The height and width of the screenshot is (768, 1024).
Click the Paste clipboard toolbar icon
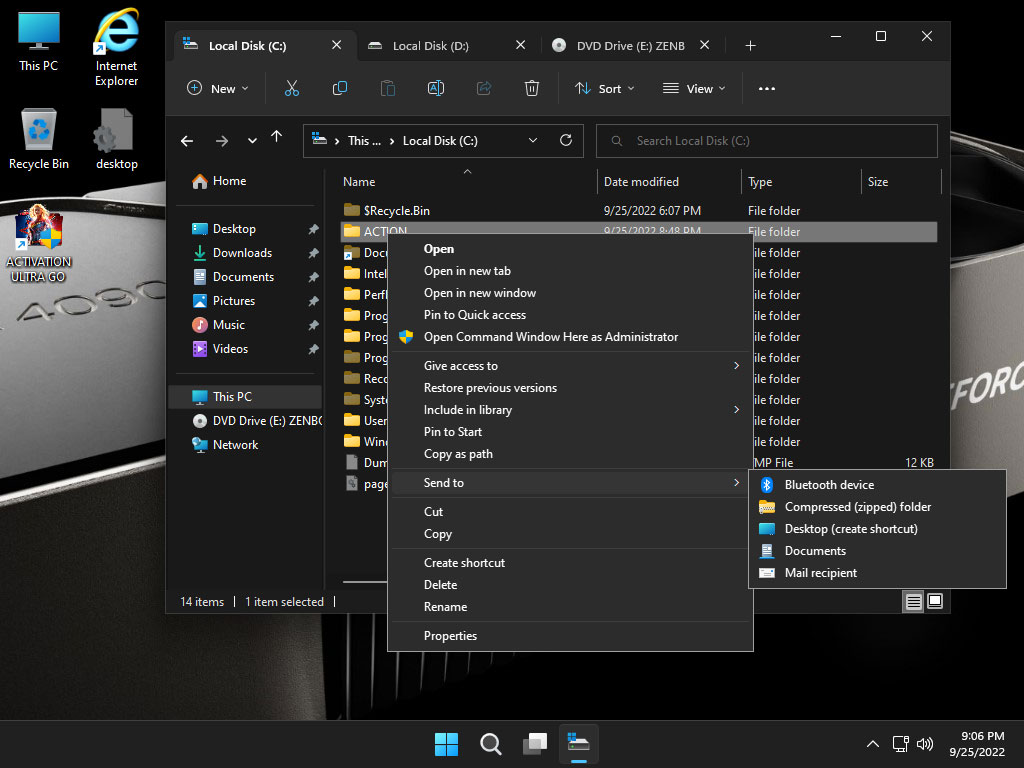(x=388, y=88)
